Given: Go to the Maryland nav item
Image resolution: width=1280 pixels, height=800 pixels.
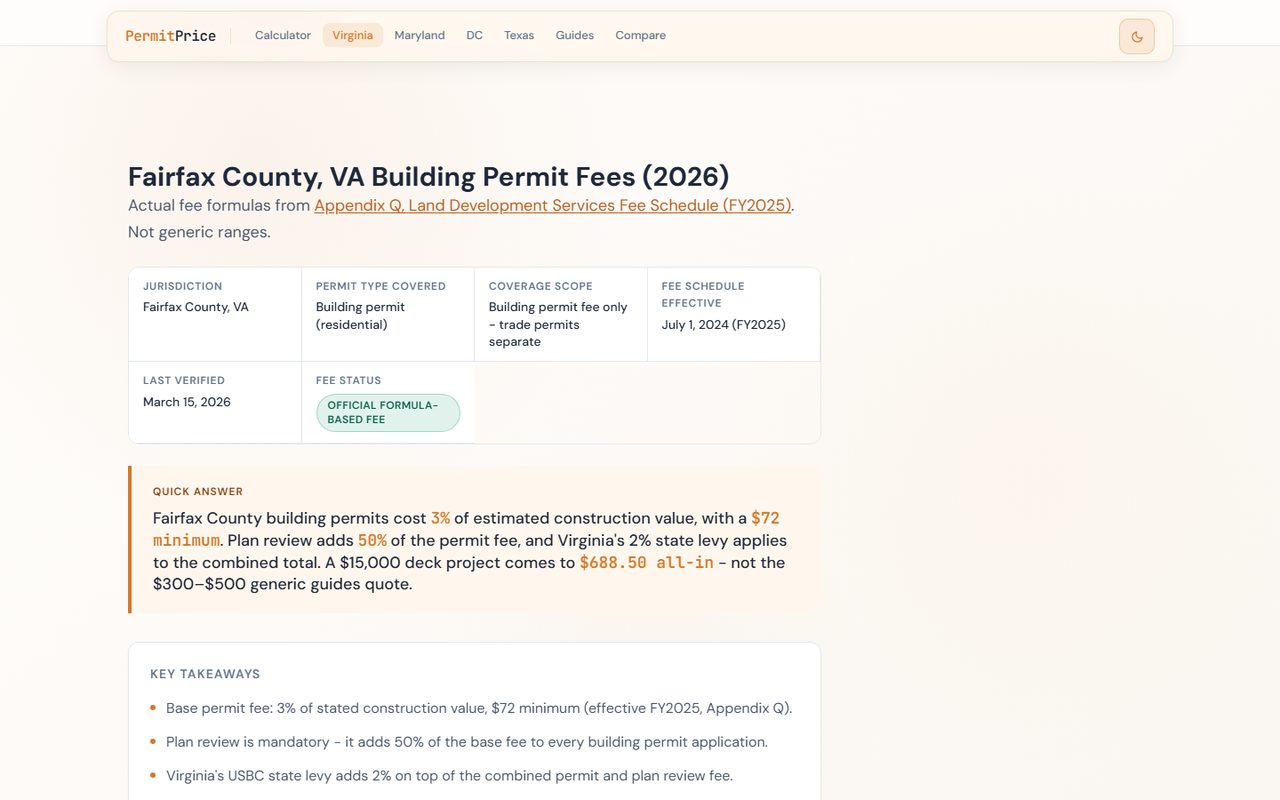Looking at the screenshot, I should (x=420, y=35).
